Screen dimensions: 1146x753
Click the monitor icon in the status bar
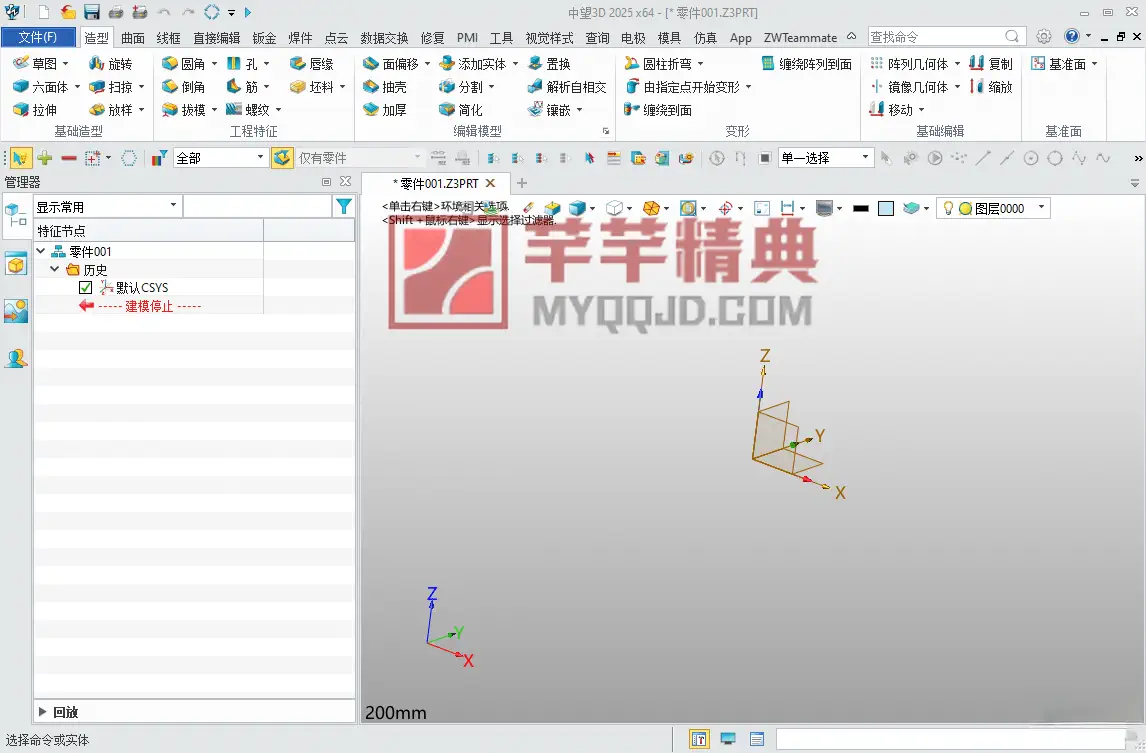[728, 739]
